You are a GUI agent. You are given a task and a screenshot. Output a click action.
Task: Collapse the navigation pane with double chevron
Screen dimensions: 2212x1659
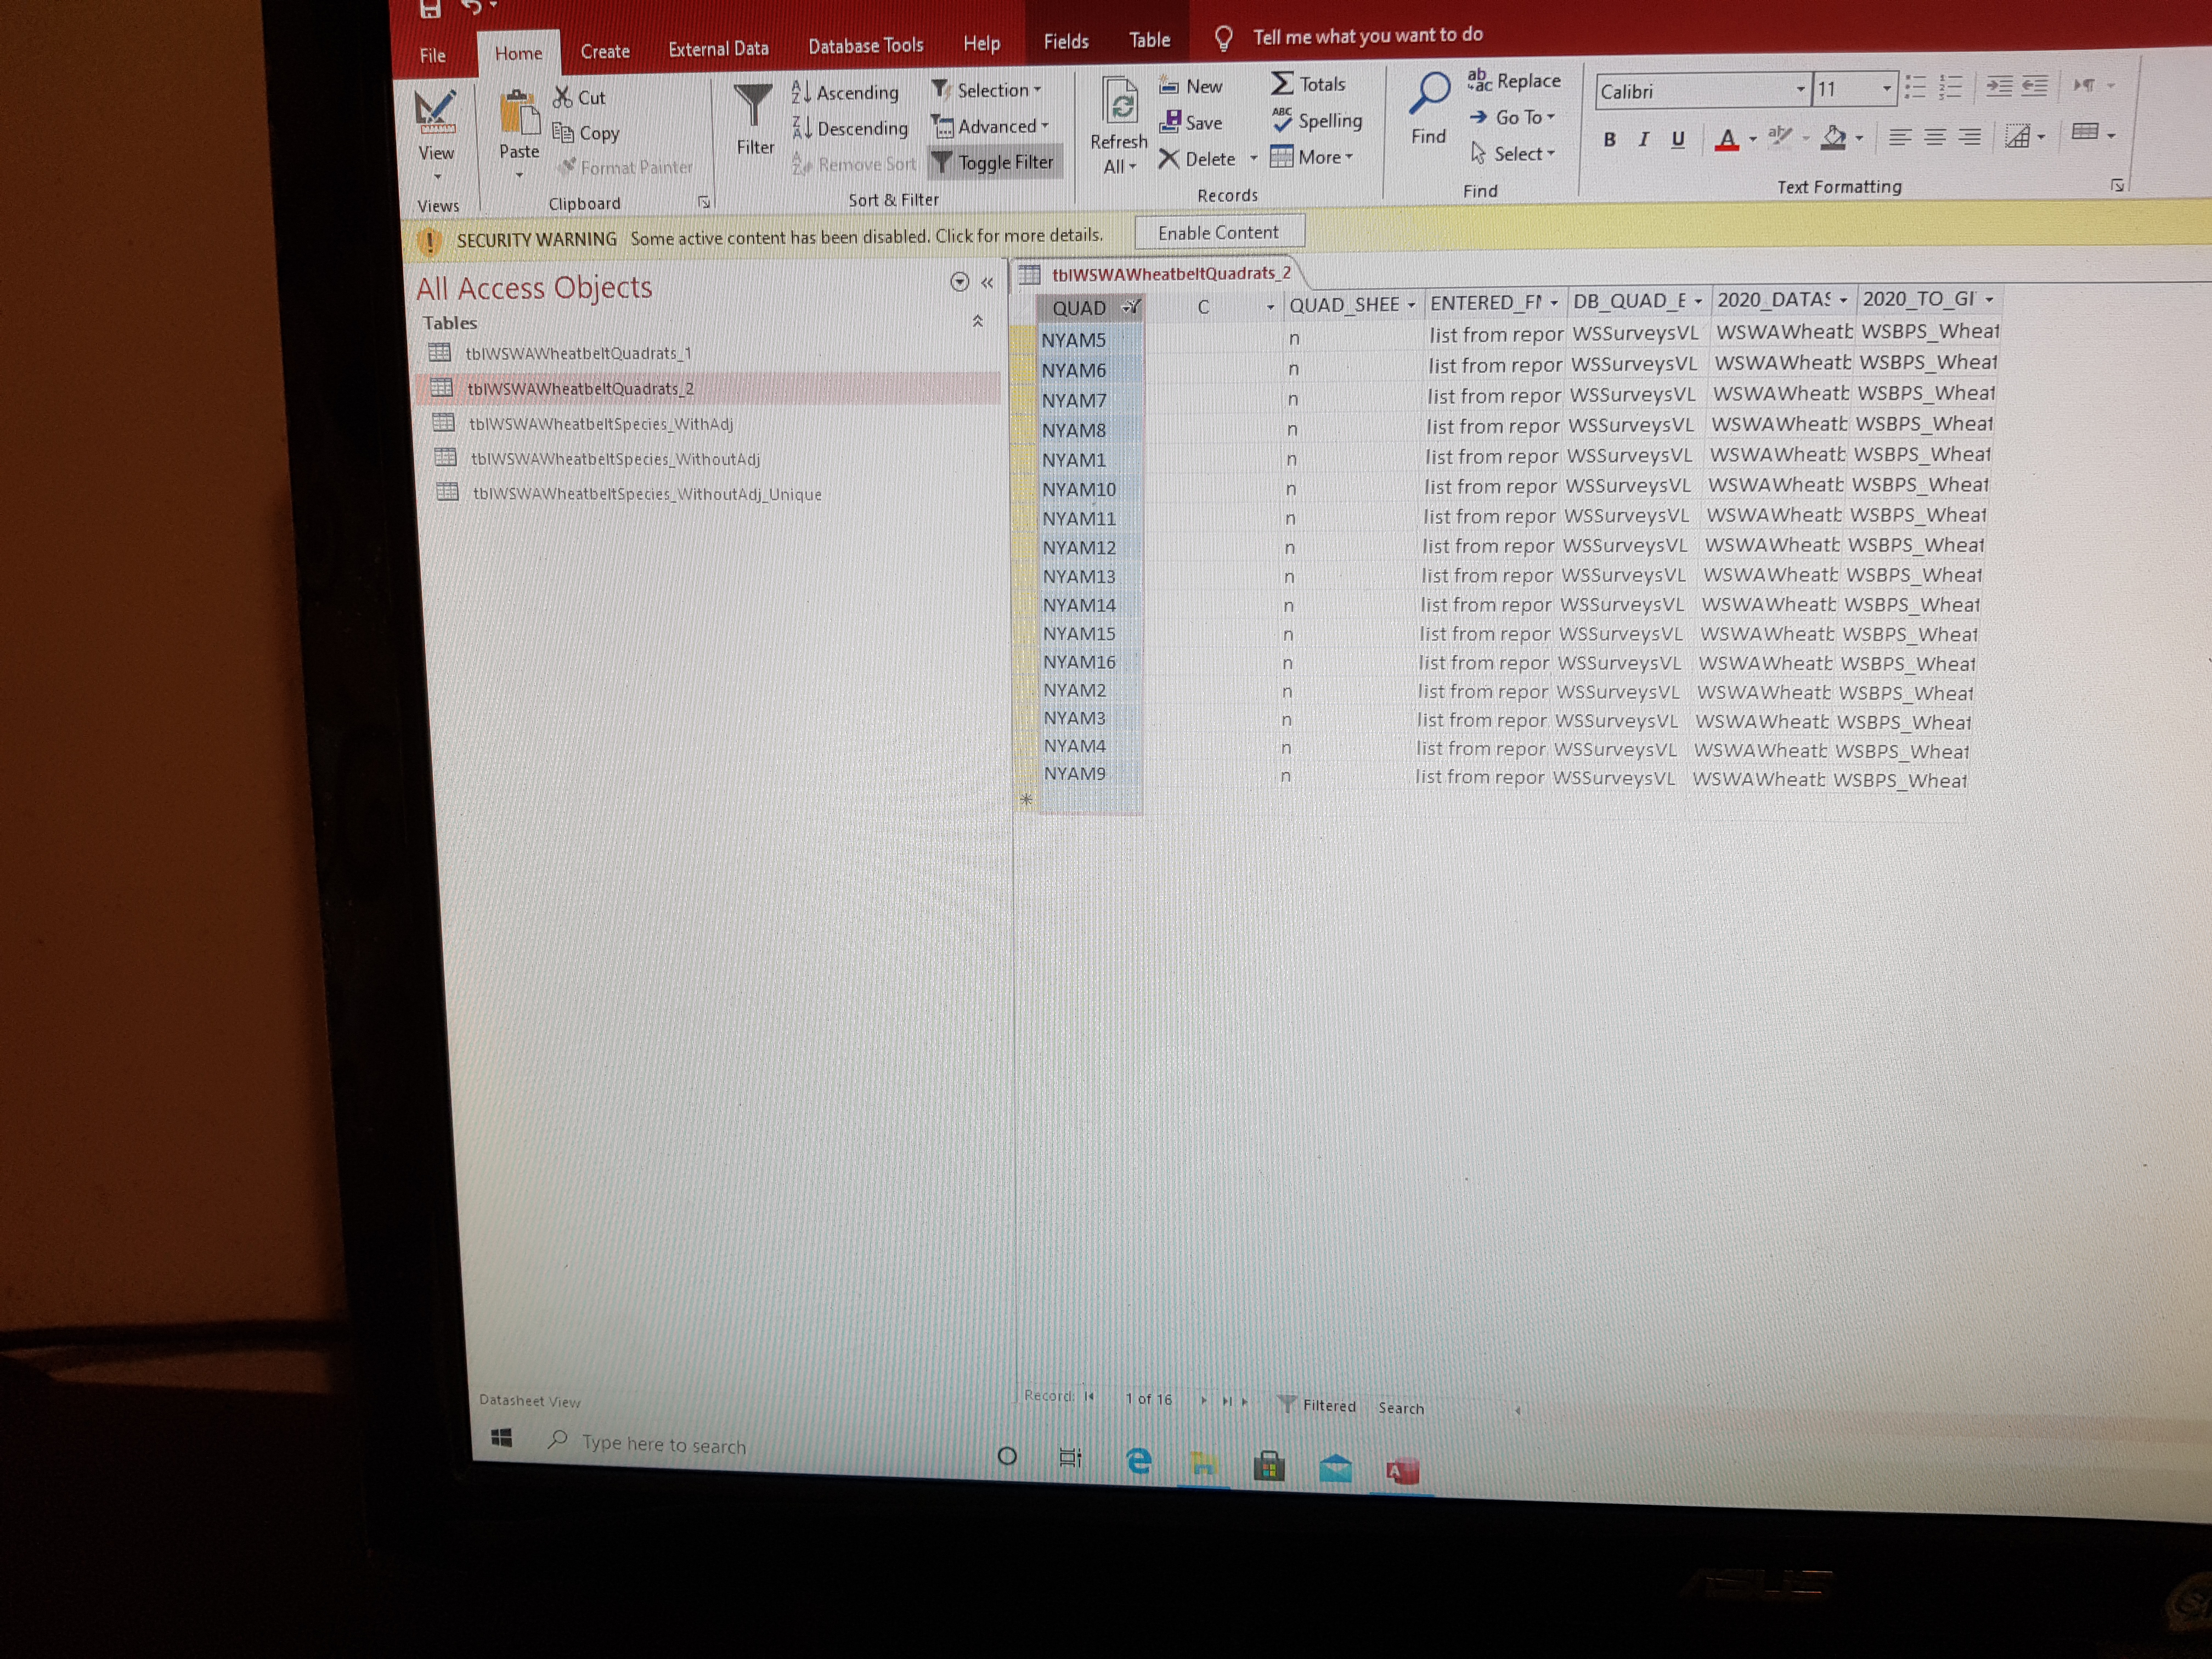click(x=988, y=283)
